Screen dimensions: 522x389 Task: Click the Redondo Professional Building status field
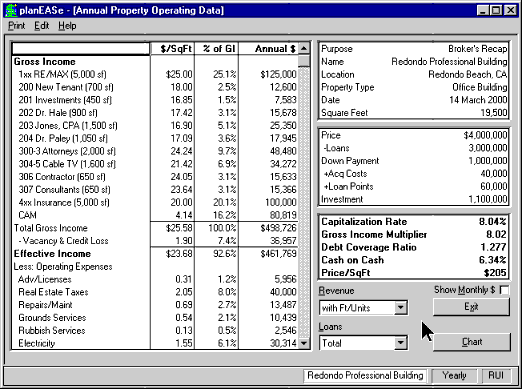point(365,375)
